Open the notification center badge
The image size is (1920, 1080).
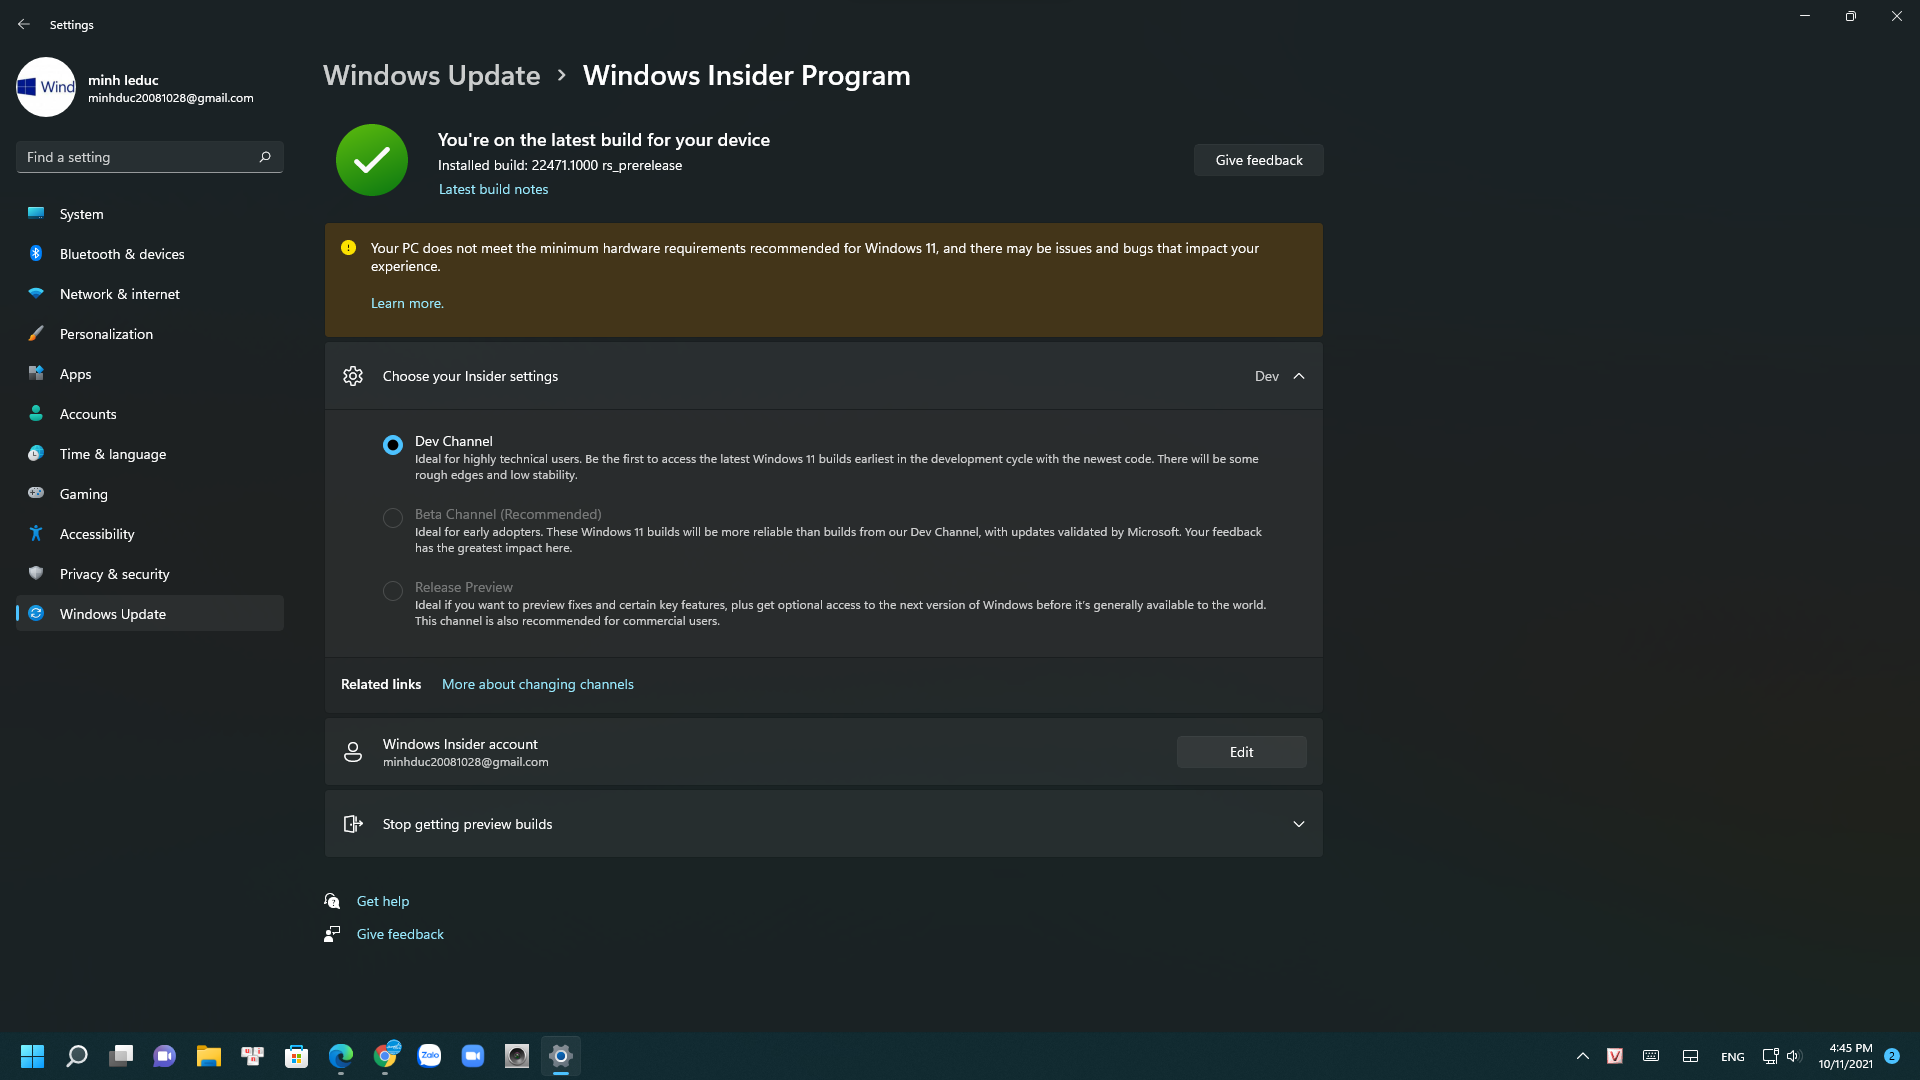(x=1892, y=1056)
